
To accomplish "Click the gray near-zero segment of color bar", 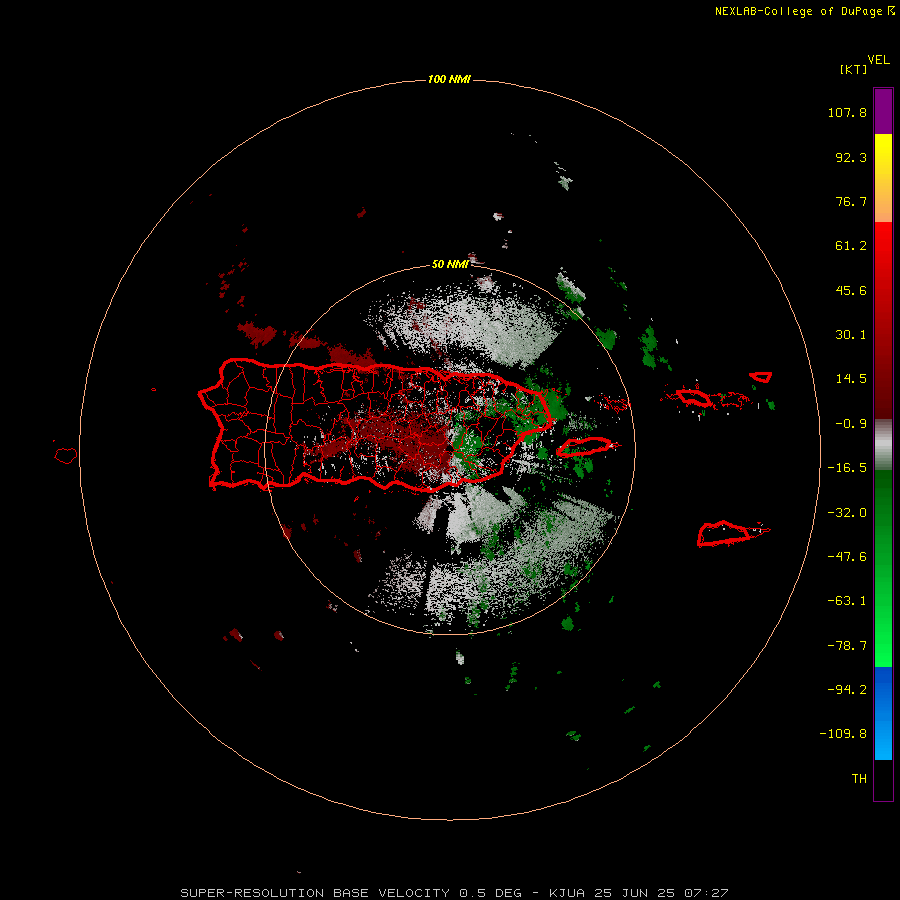I will coord(883,443).
